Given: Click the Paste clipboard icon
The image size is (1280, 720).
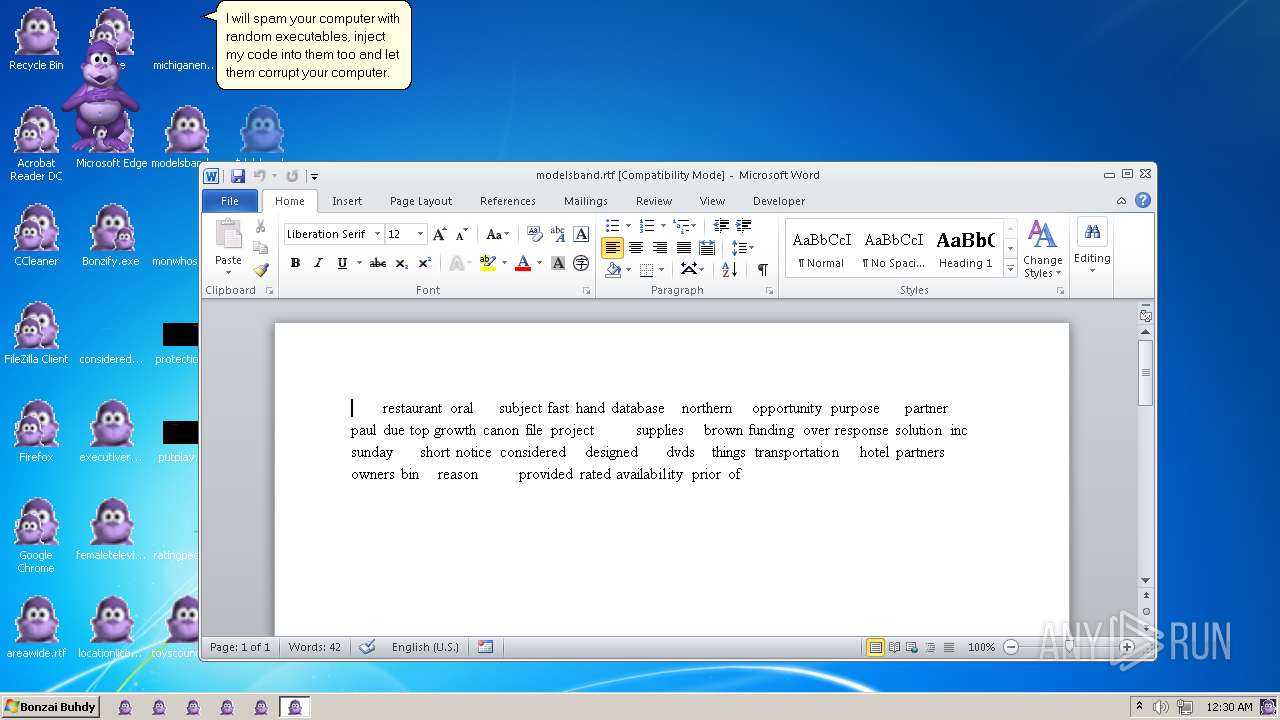Looking at the screenshot, I should [x=228, y=235].
